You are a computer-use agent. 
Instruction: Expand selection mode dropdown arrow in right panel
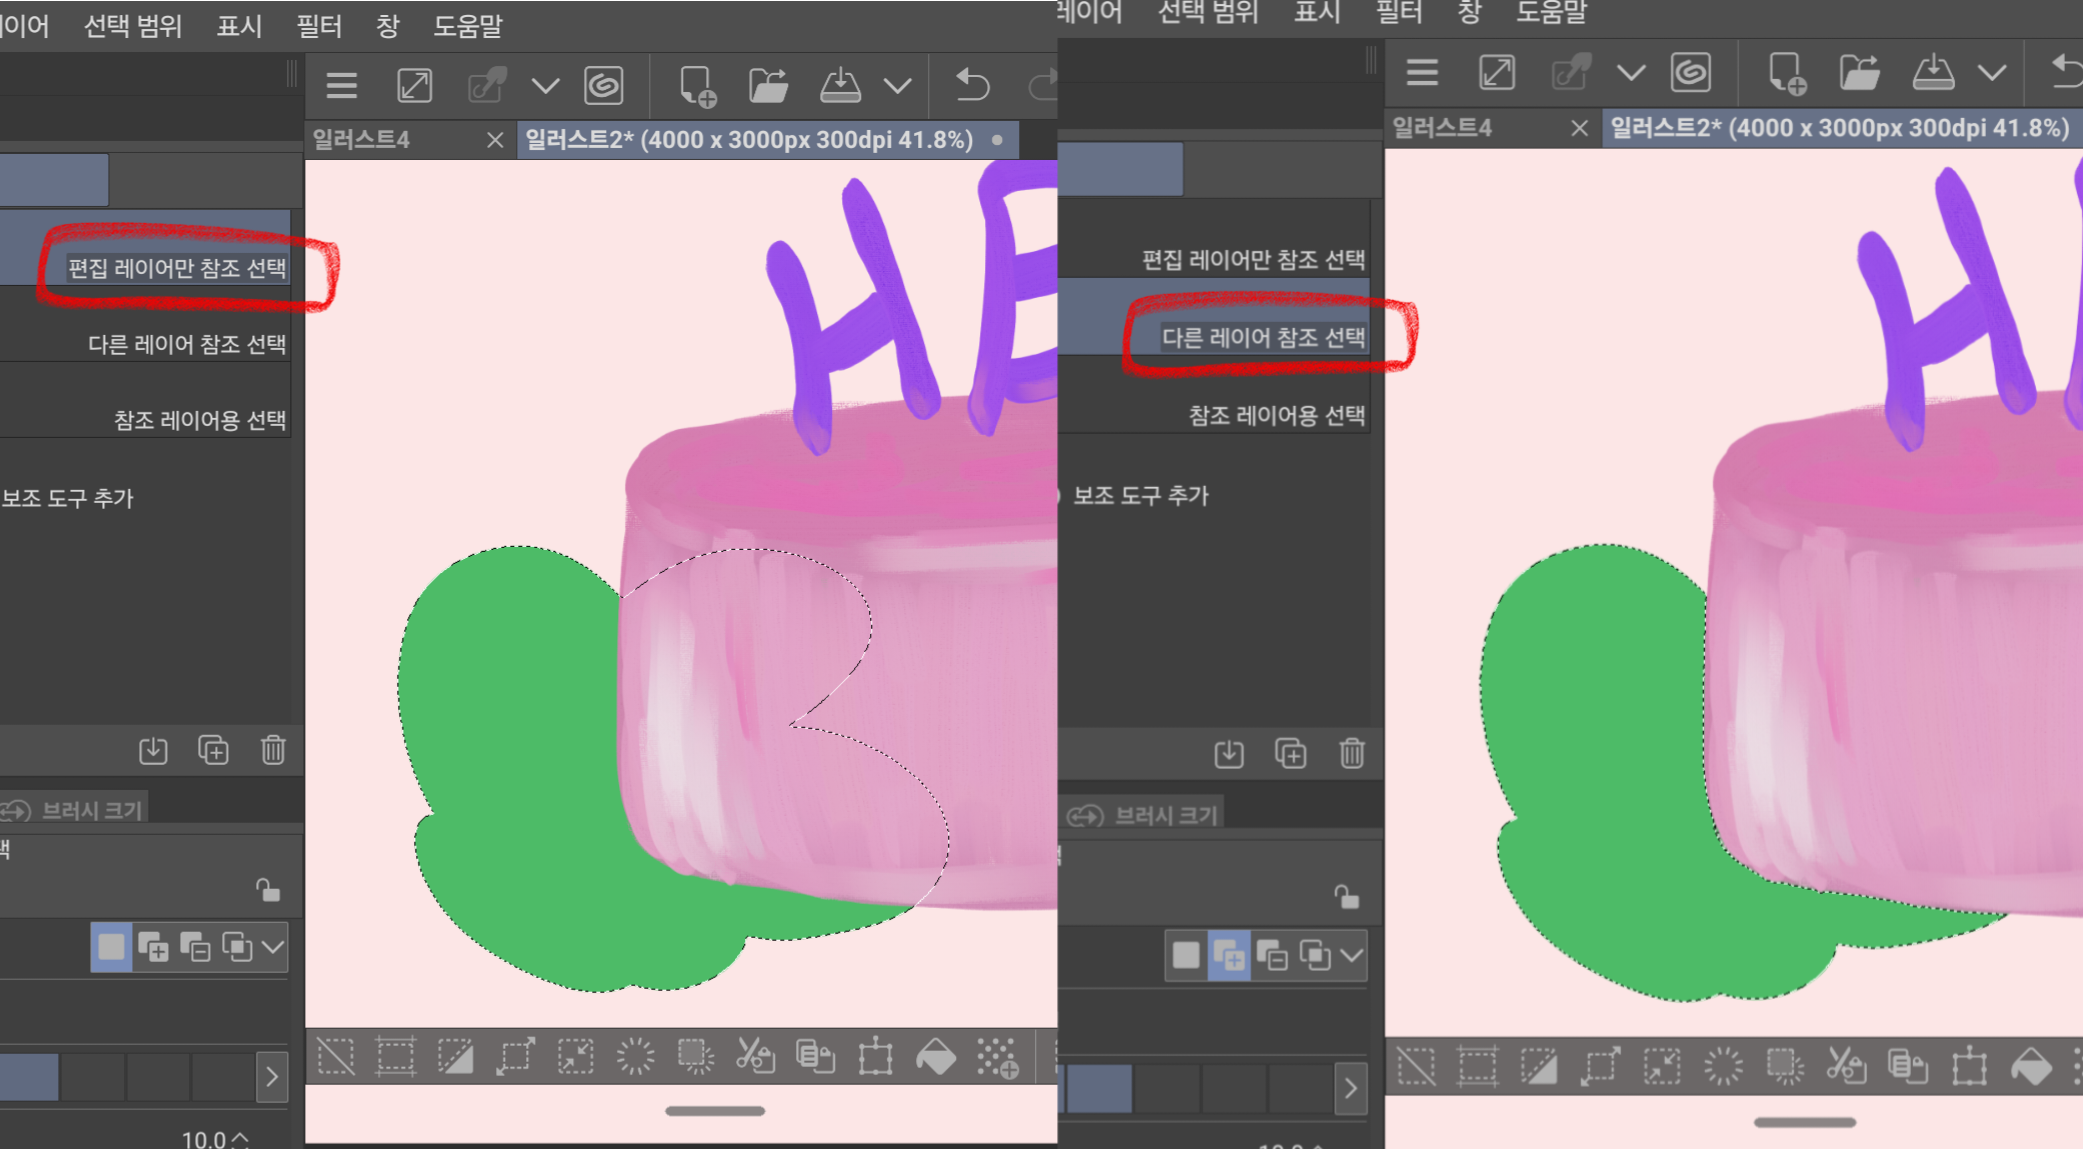[1351, 955]
